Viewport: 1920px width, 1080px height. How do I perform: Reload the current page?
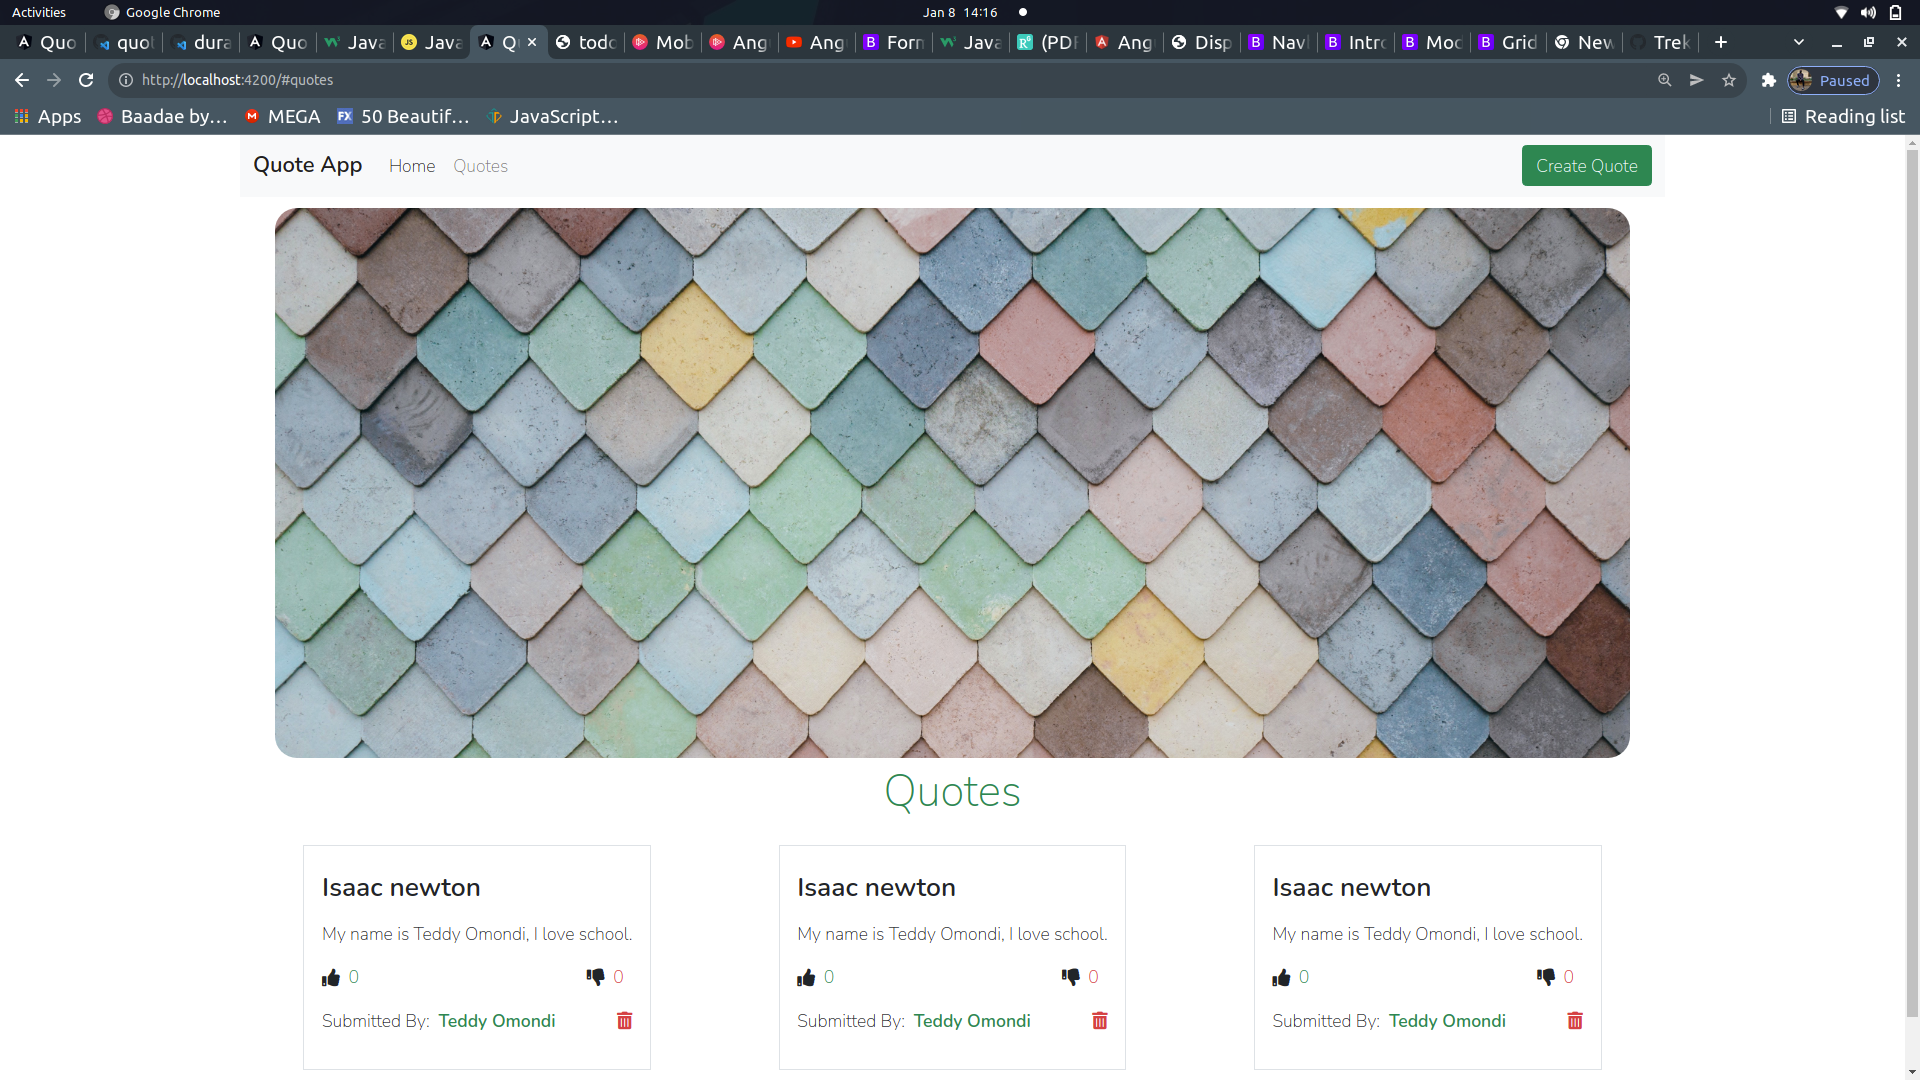[86, 80]
